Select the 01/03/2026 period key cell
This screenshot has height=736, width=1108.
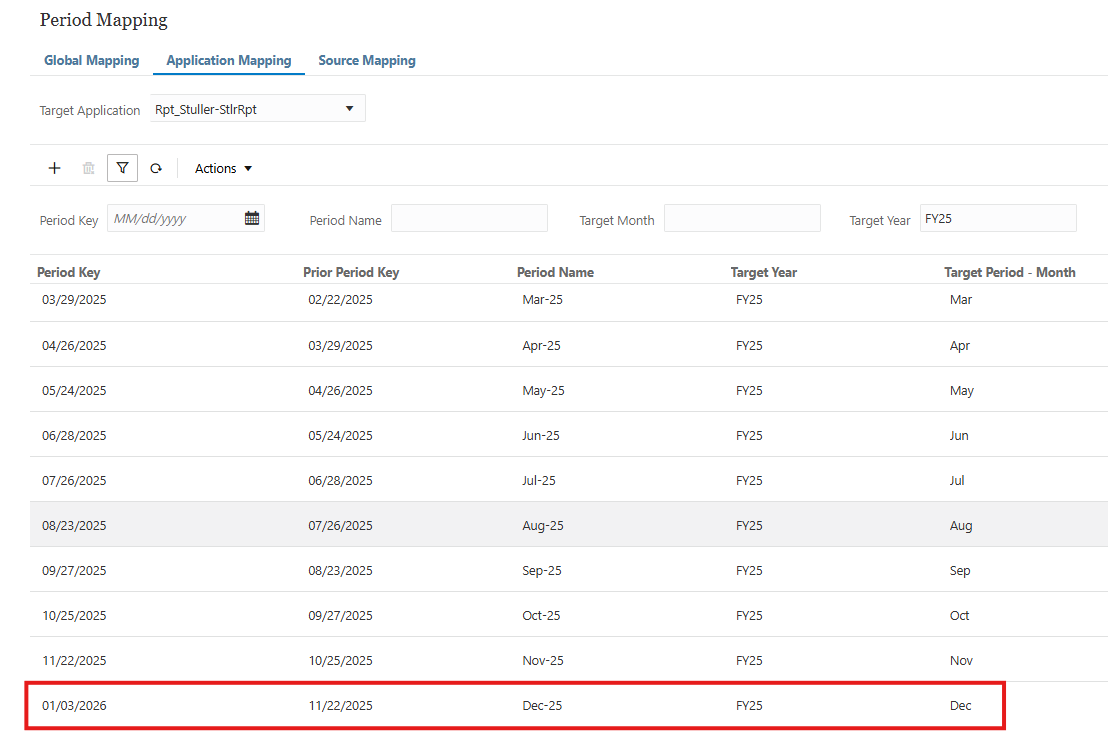pos(74,706)
